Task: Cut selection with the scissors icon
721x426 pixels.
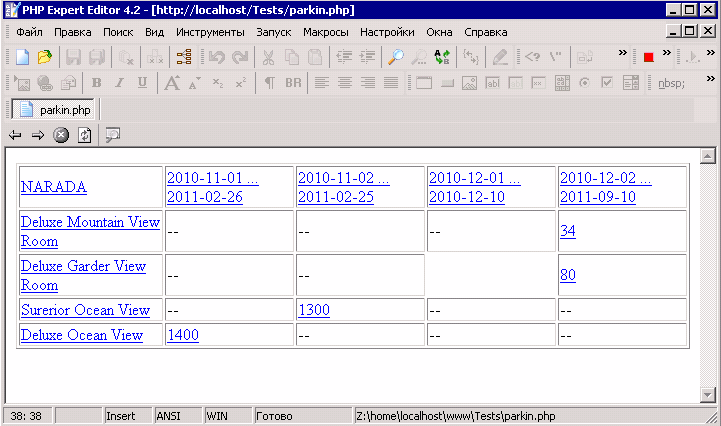Action: coord(269,57)
